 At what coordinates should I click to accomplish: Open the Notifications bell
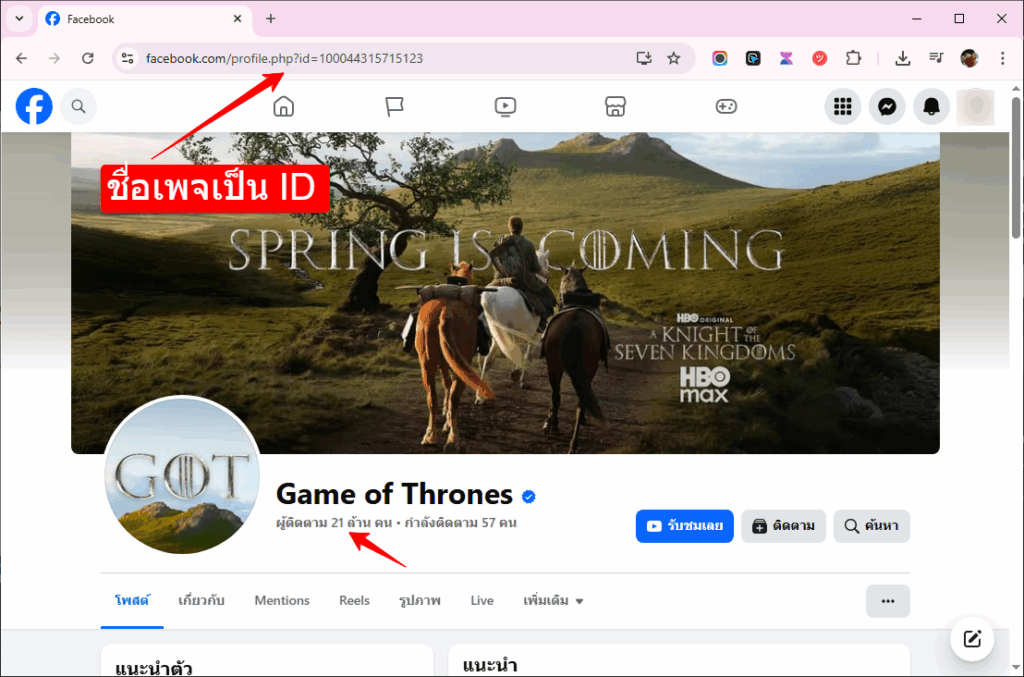pyautogui.click(x=931, y=106)
